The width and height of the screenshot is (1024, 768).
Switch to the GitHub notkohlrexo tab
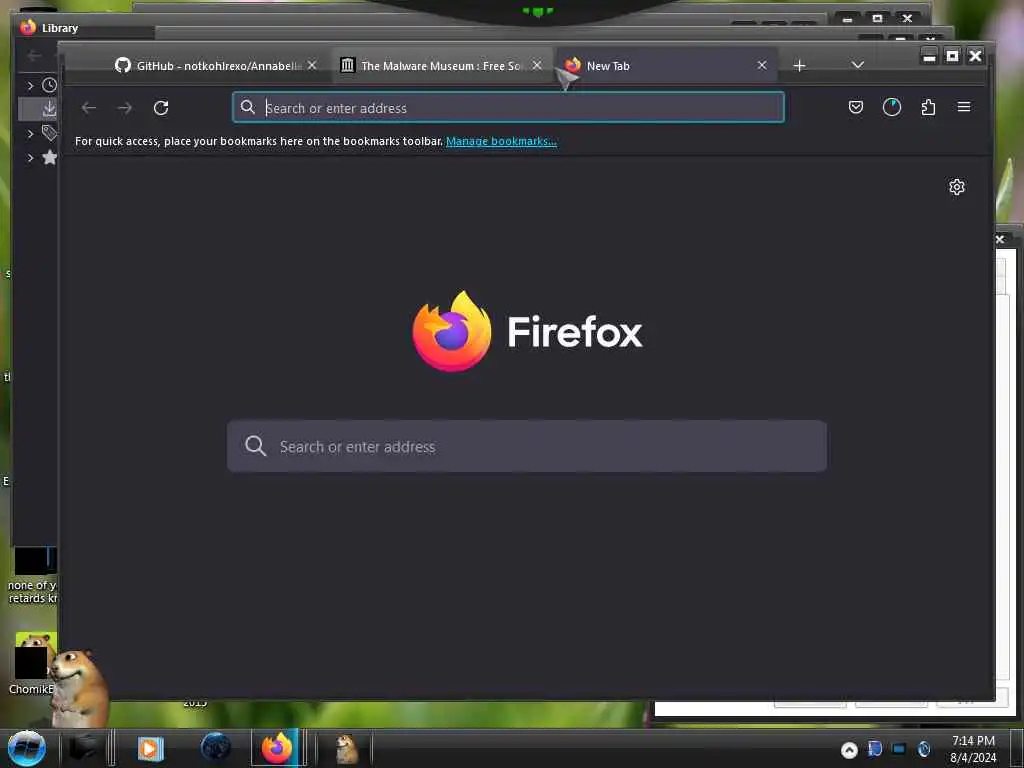coord(216,65)
